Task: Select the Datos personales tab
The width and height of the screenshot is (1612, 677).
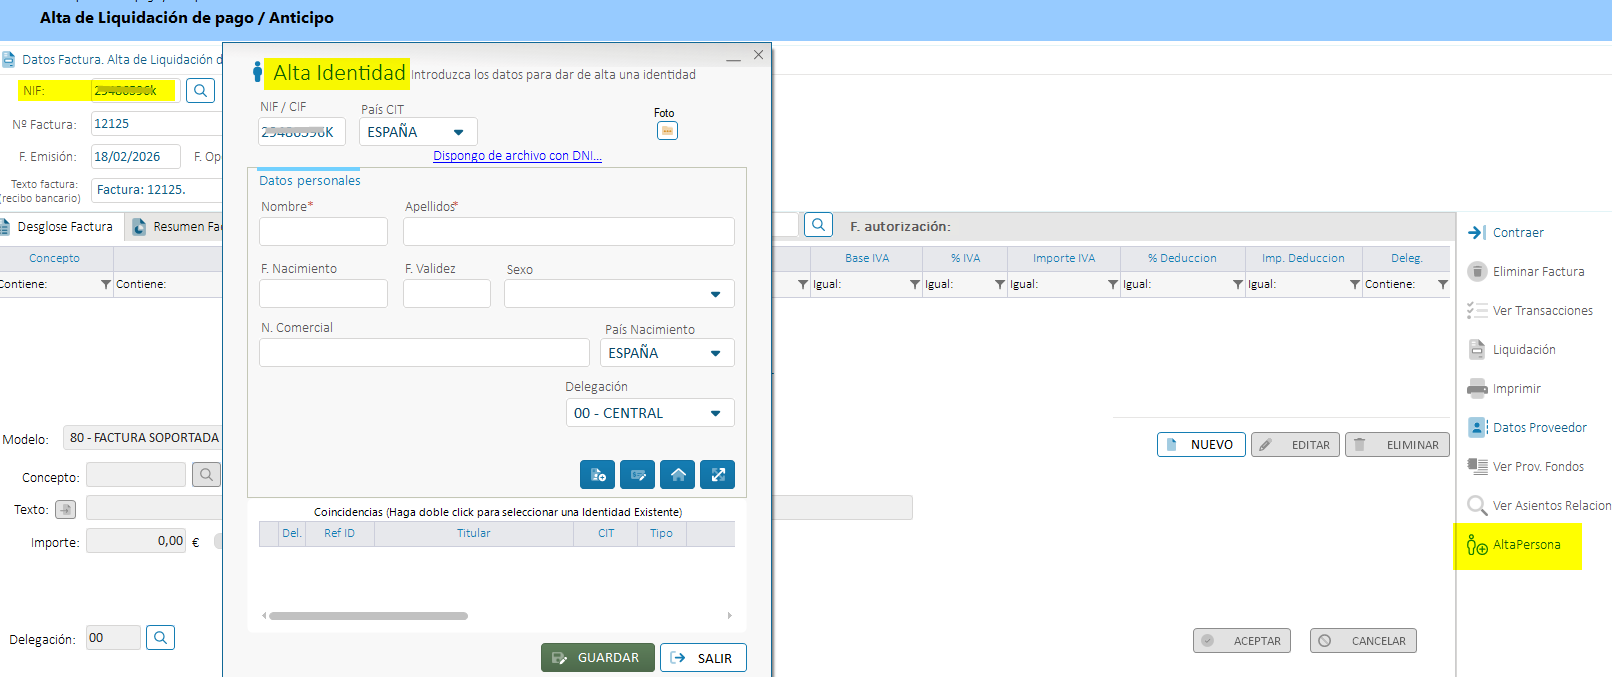Action: 309,181
